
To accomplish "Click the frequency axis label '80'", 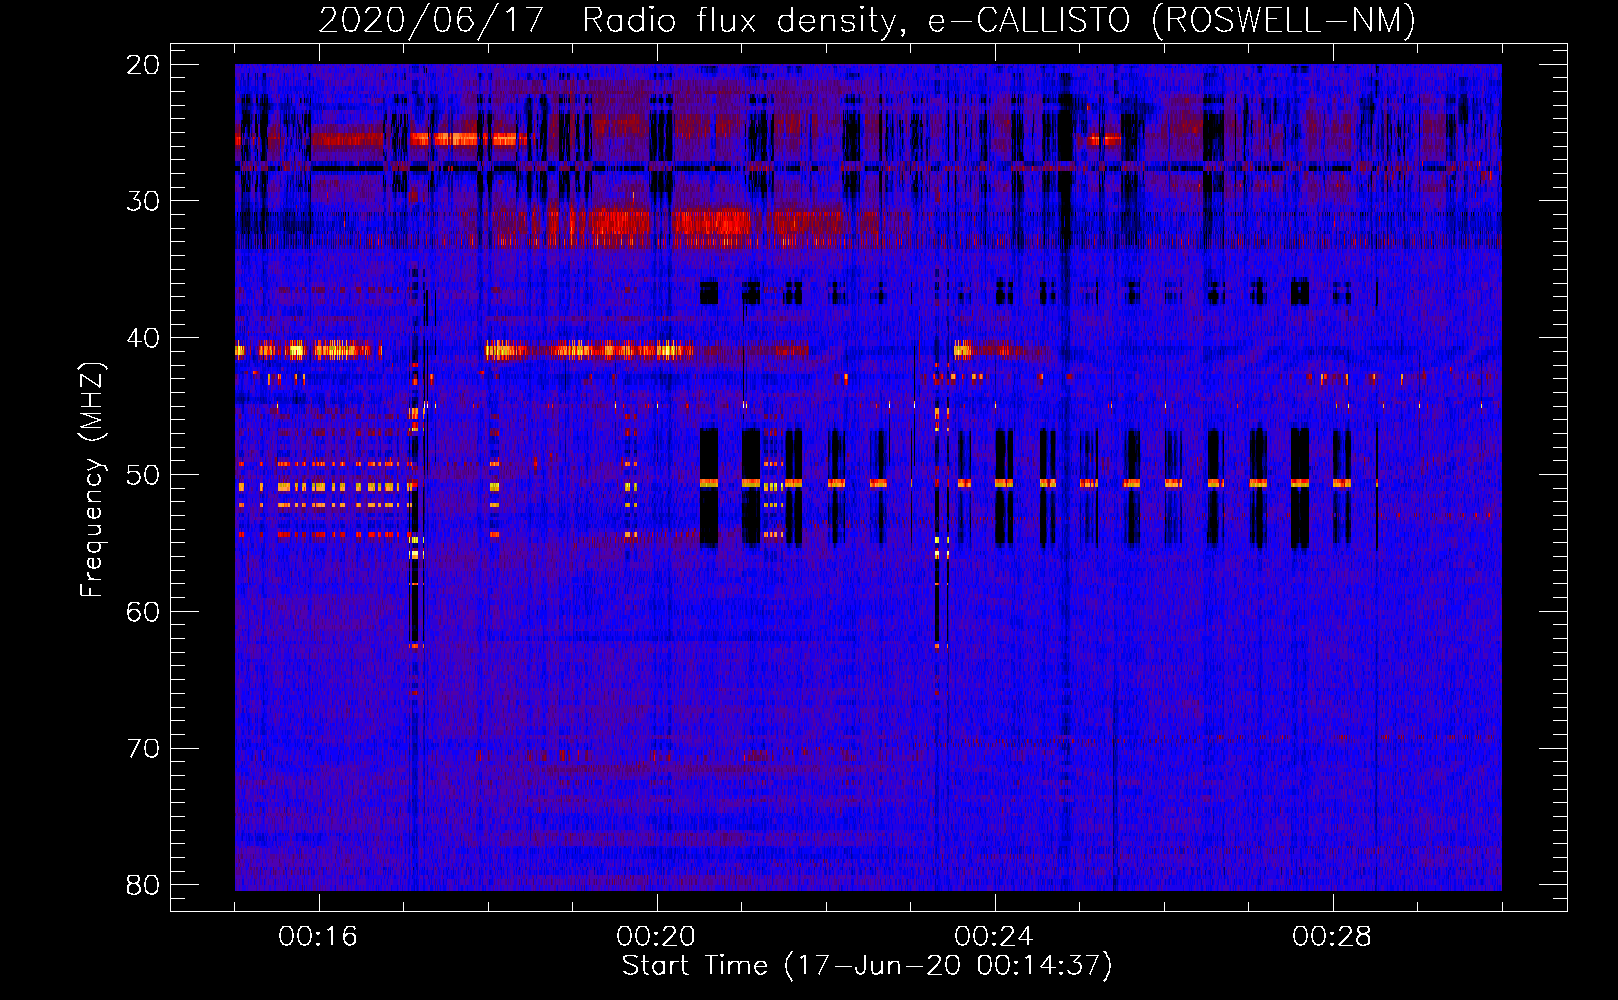I will click(144, 885).
